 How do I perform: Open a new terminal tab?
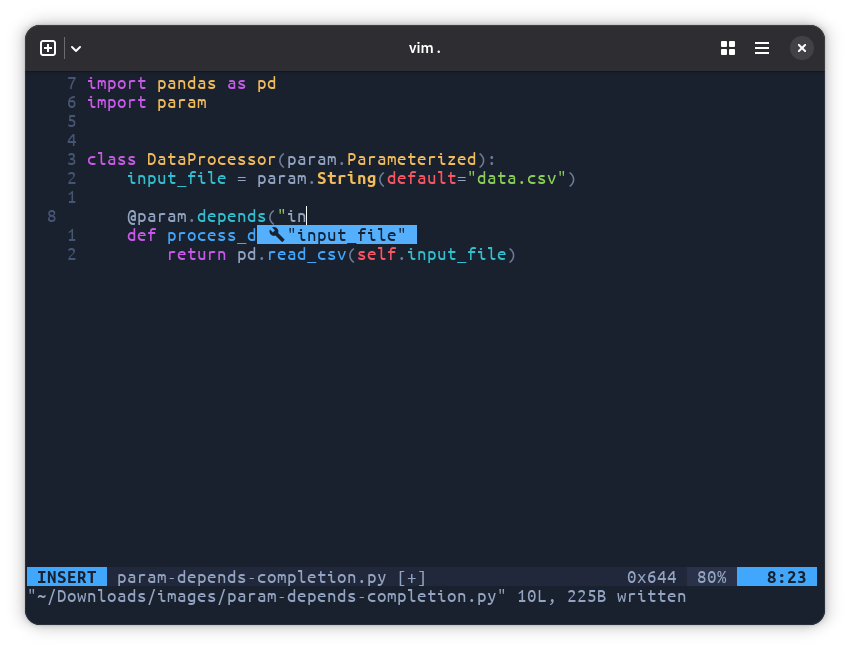coord(48,48)
